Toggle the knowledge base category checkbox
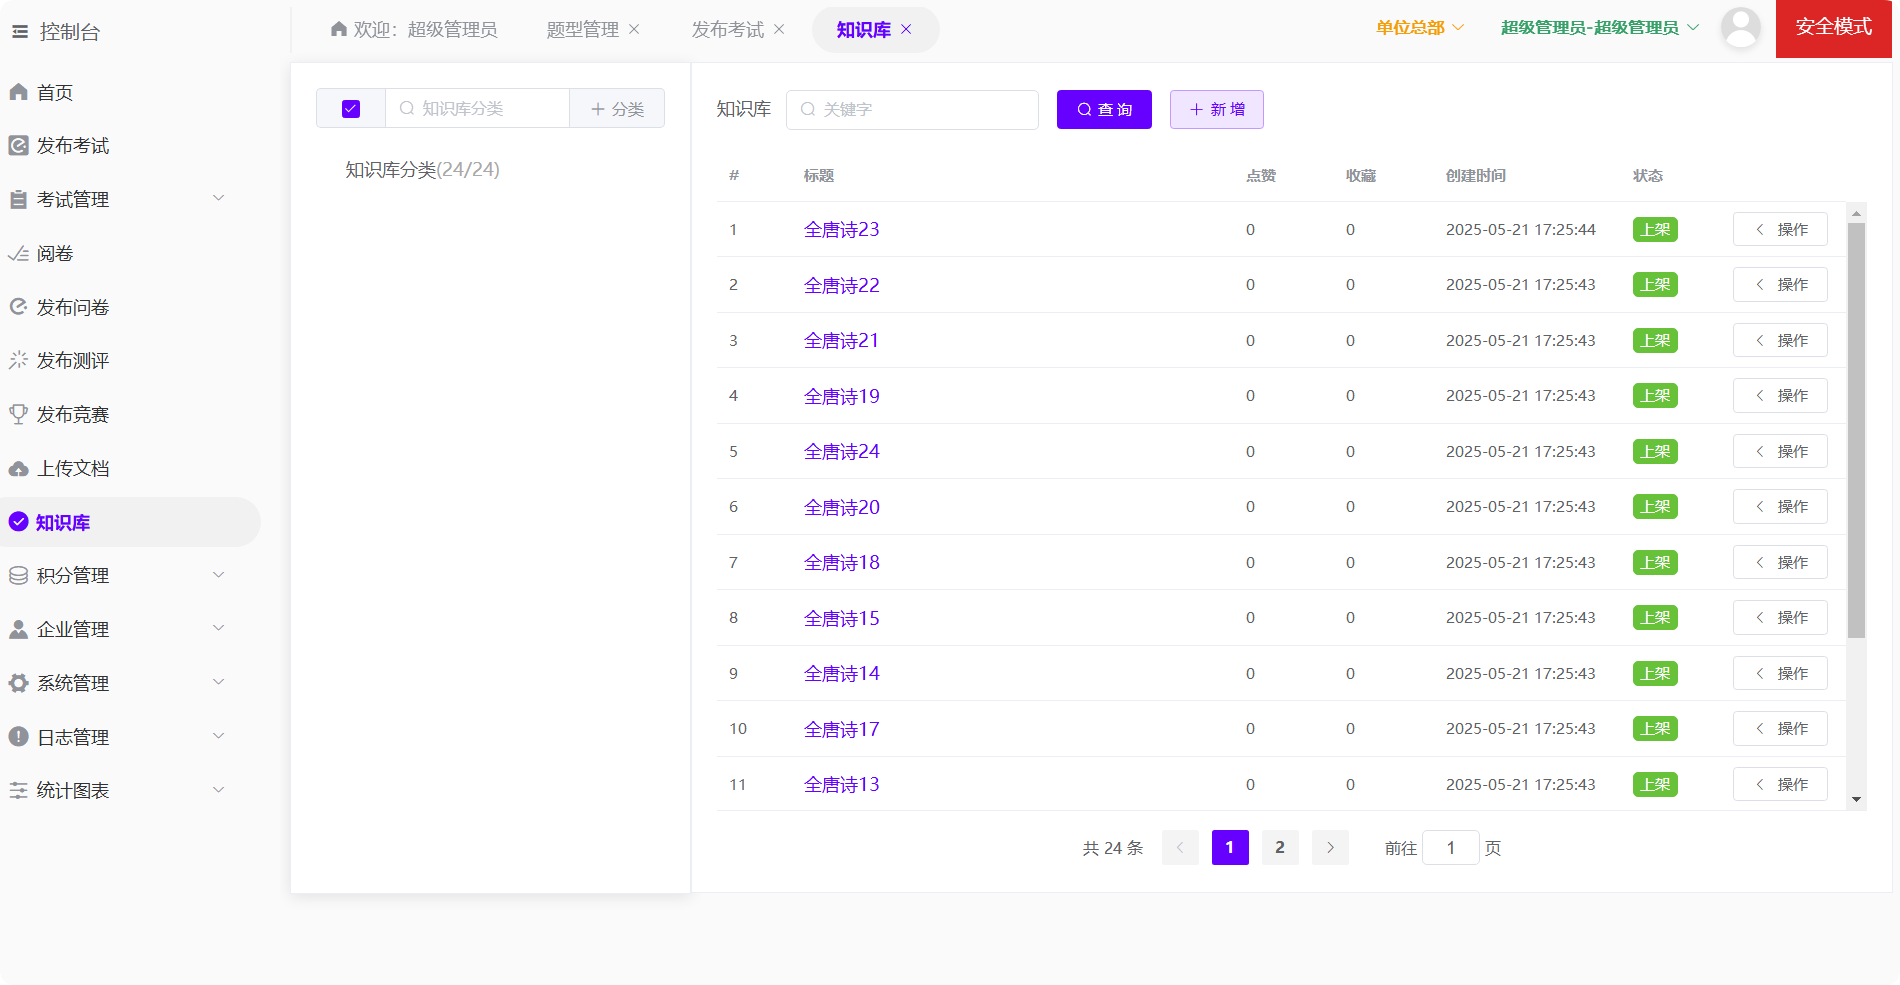1900x985 pixels. coord(351,109)
